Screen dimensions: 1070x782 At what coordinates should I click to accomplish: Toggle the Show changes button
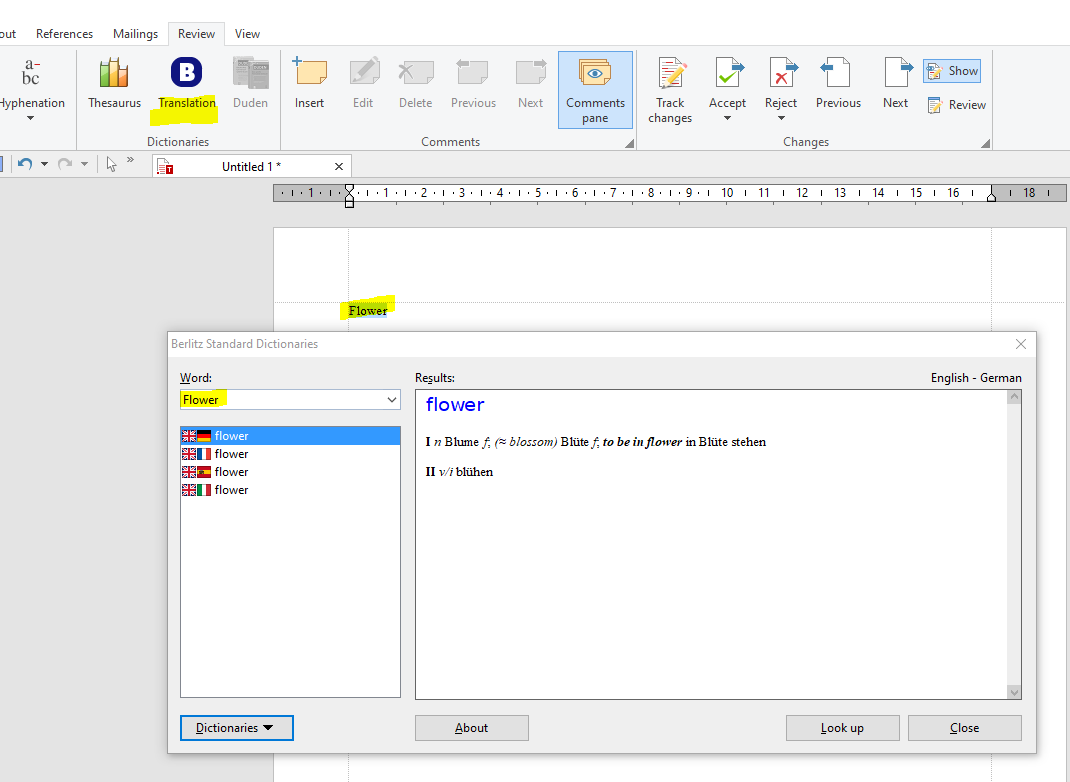[x=951, y=71]
